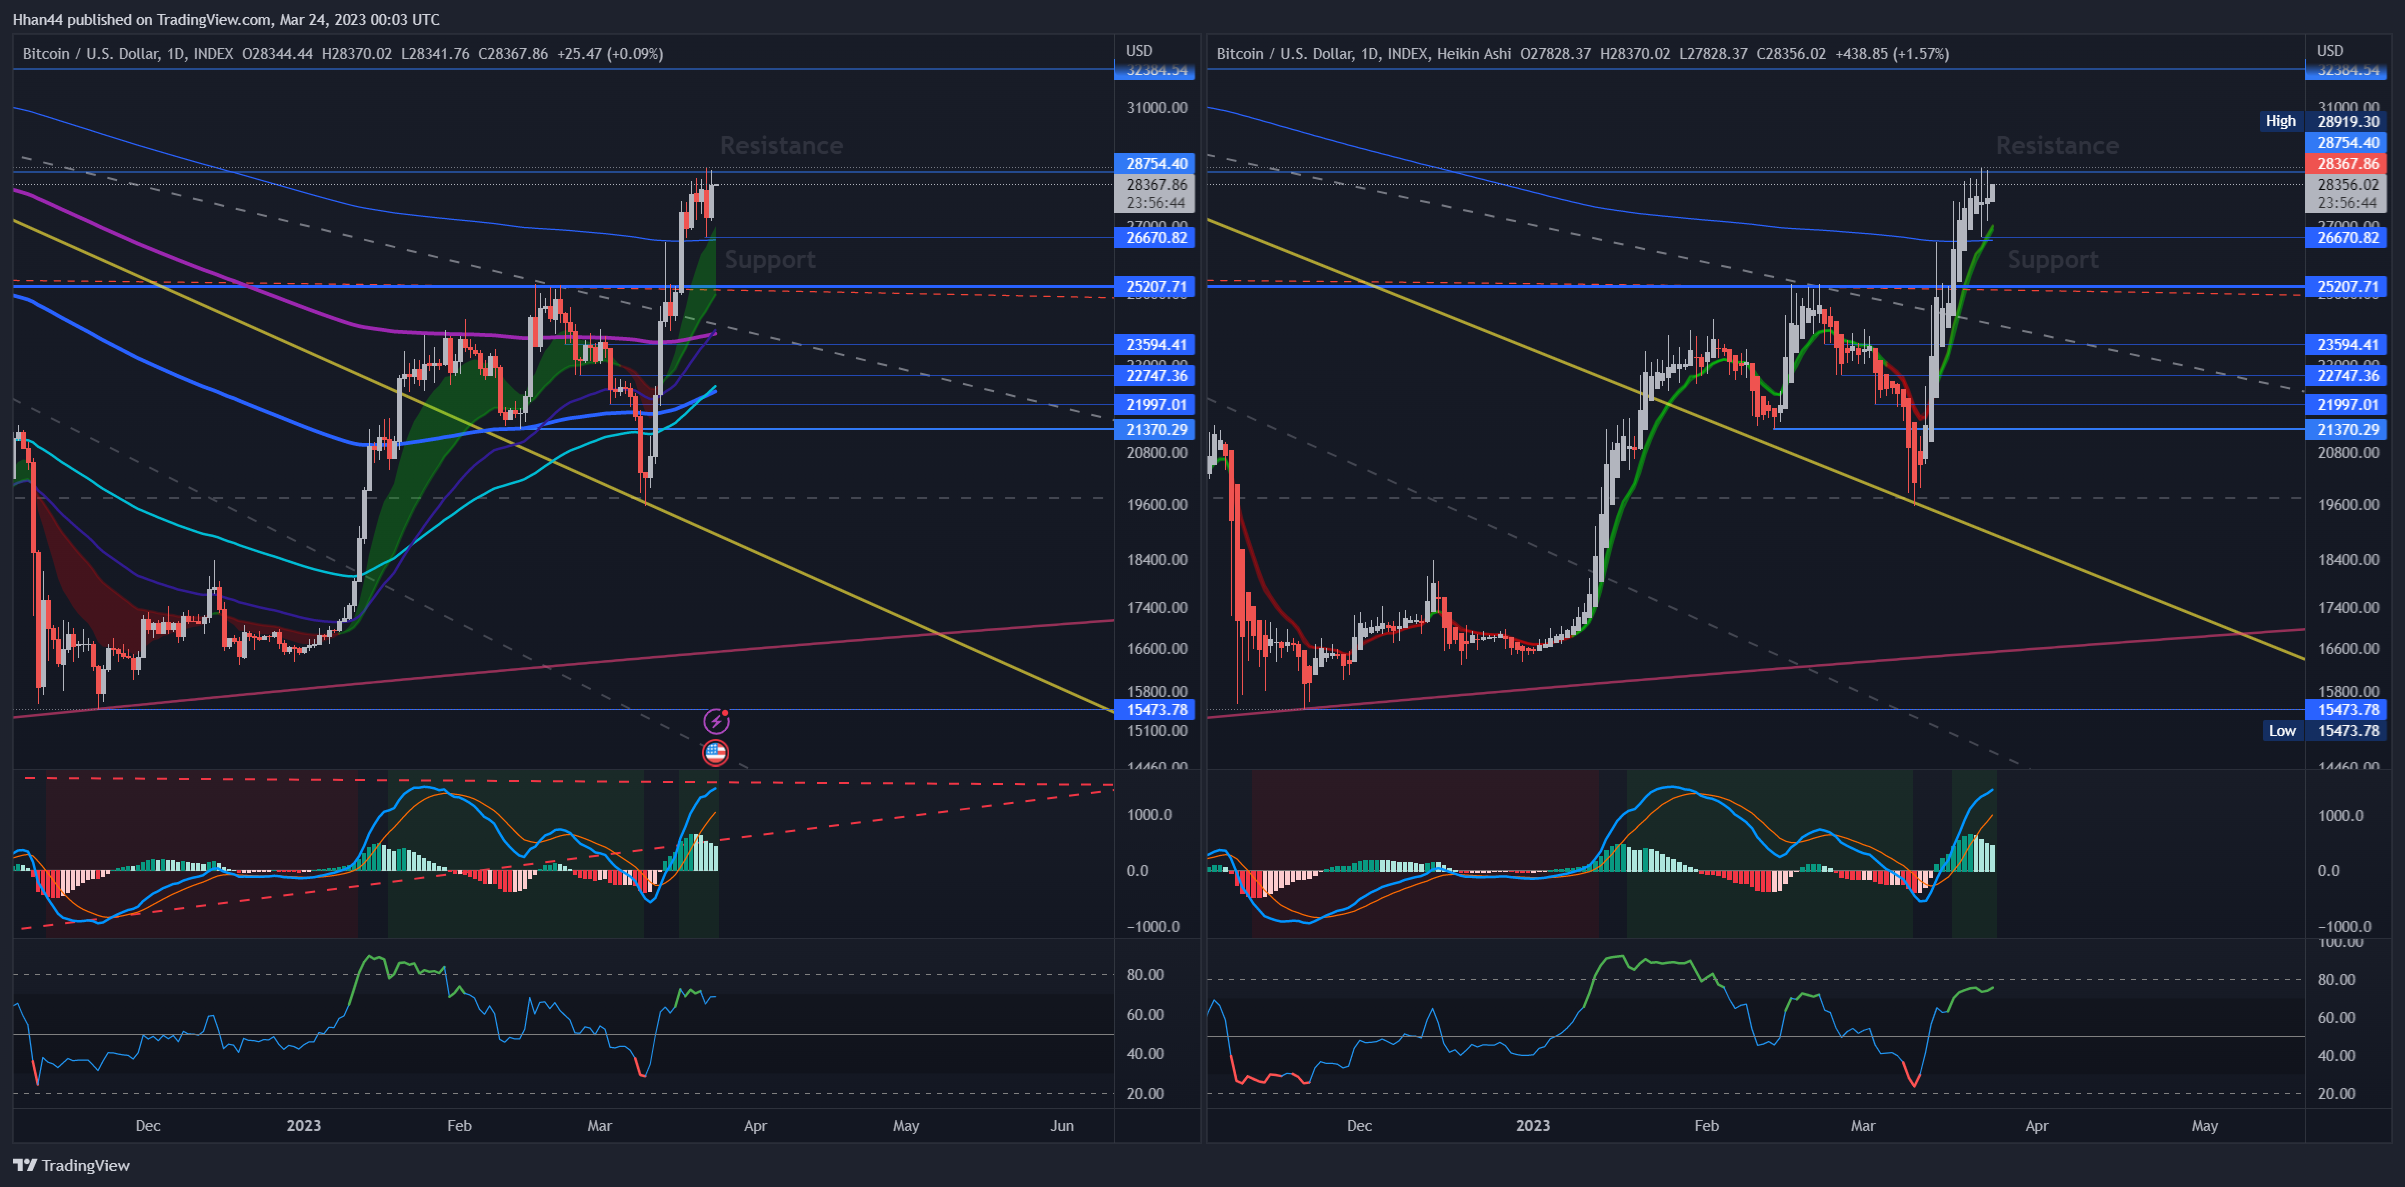2405x1187 pixels.
Task: Click 26670.82 level label on right chart
Action: coord(2348,238)
